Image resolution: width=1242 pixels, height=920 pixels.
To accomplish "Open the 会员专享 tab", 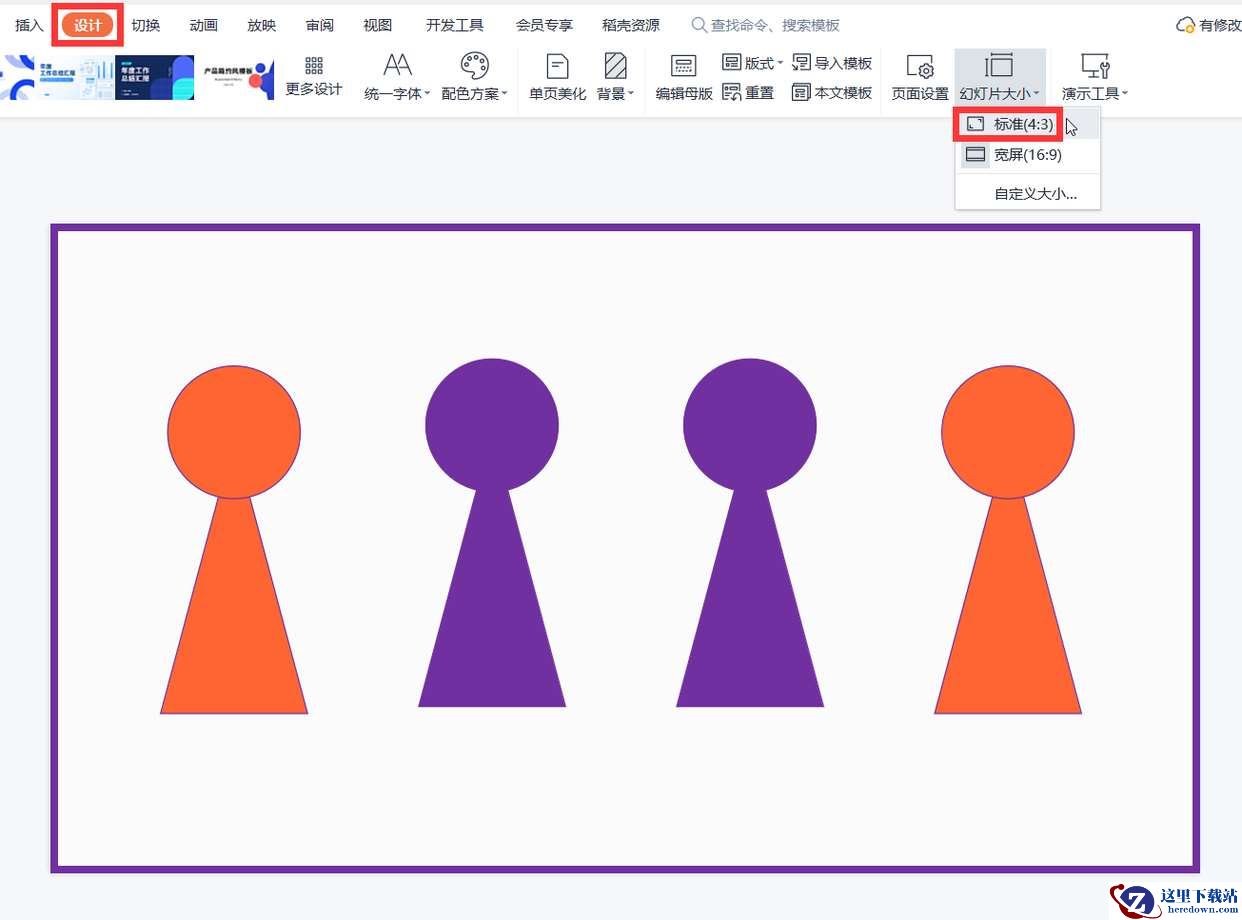I will pyautogui.click(x=544, y=25).
